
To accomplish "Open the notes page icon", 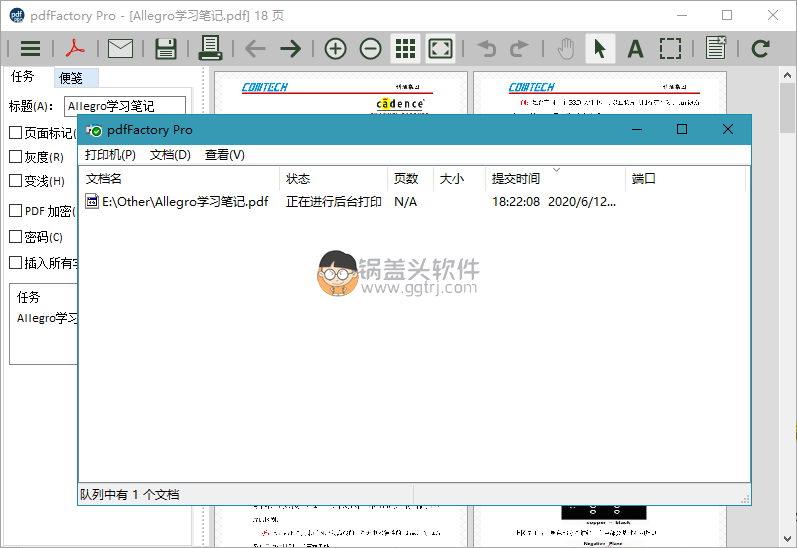I will (x=716, y=47).
